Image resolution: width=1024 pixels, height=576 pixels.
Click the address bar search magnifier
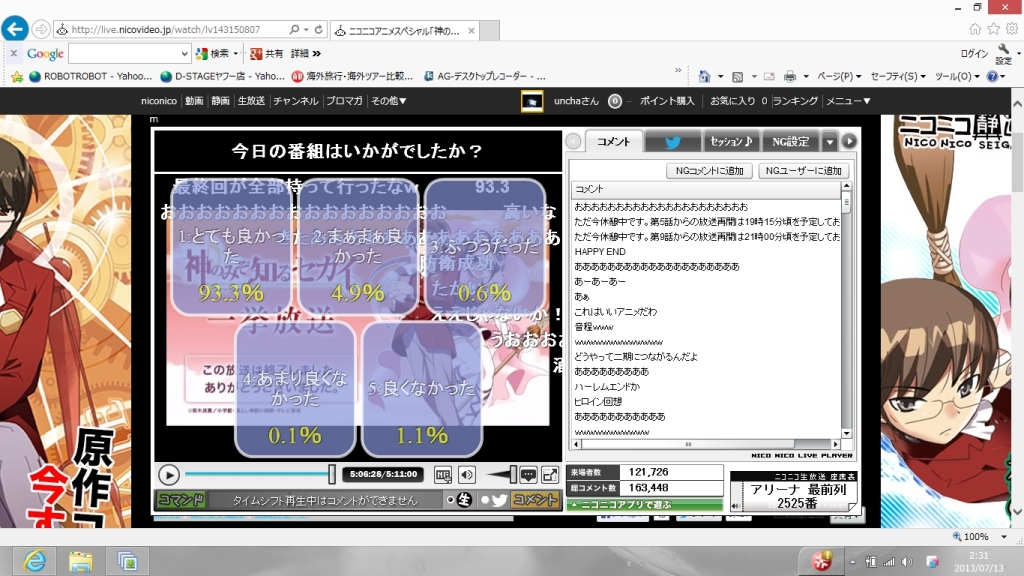point(295,29)
